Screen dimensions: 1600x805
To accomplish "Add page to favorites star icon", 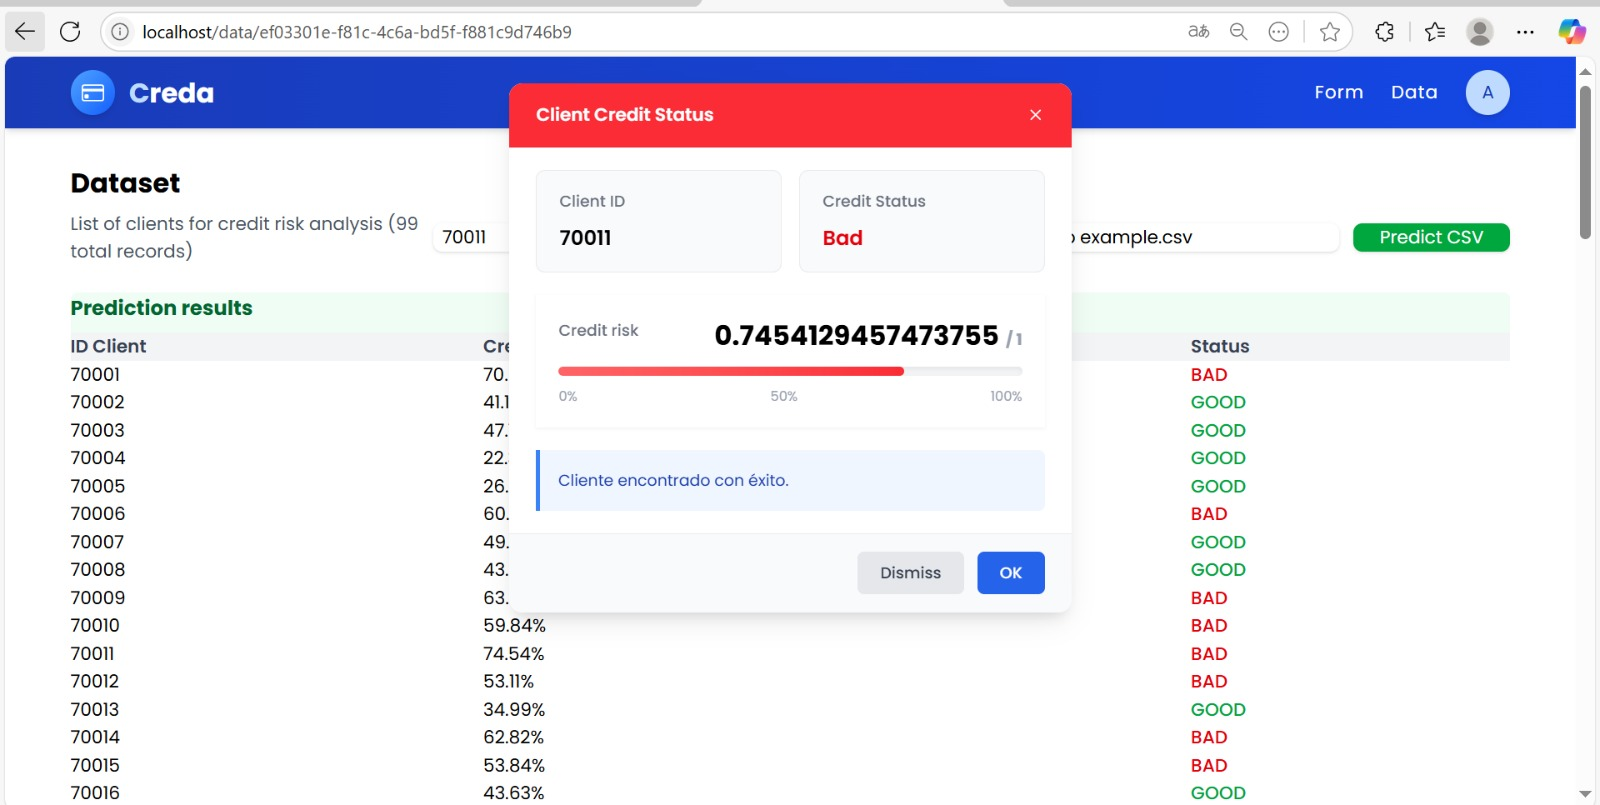I will click(1329, 32).
